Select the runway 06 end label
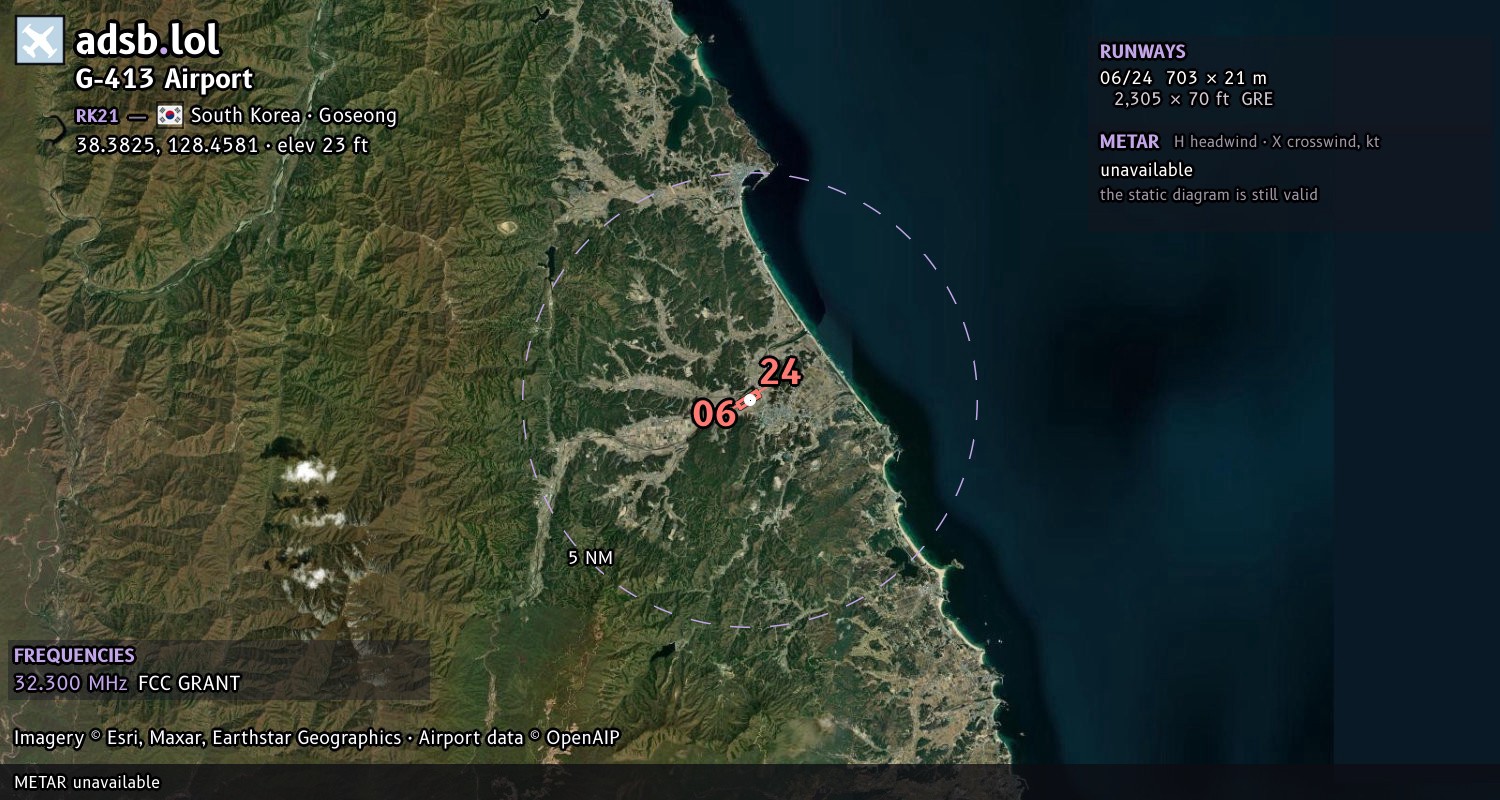 click(x=715, y=413)
